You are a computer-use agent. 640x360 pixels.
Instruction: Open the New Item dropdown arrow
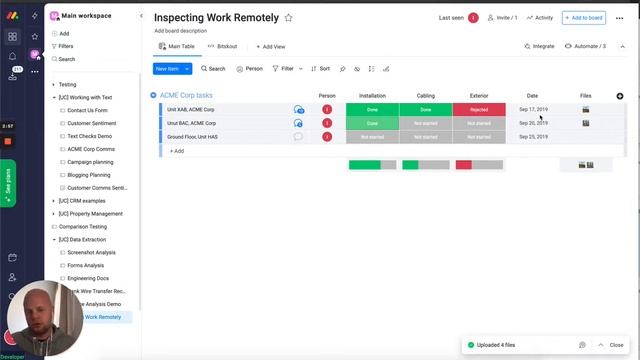(x=187, y=69)
